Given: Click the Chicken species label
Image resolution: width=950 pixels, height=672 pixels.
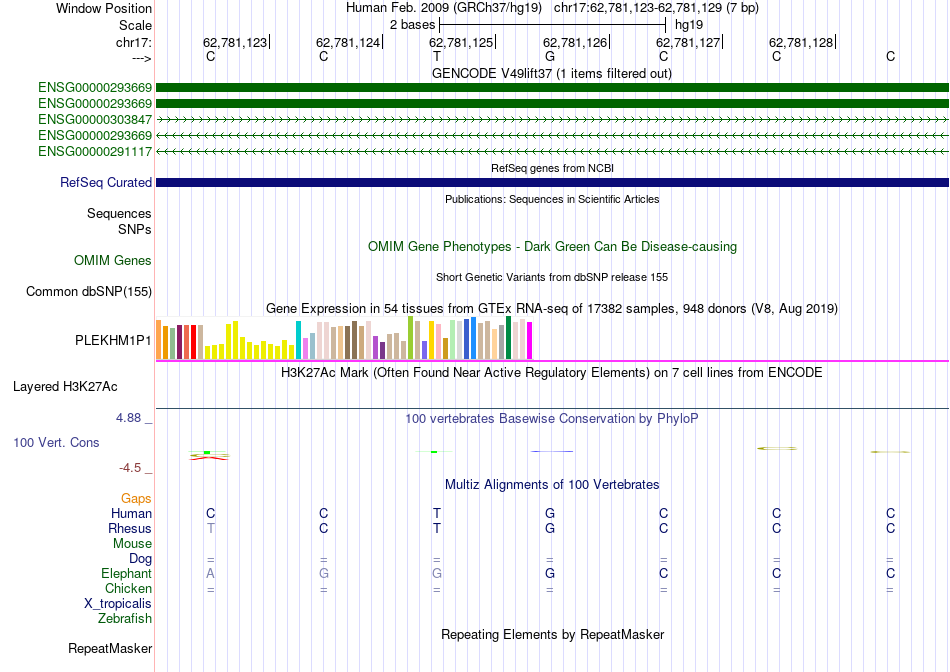Looking at the screenshot, I should (x=128, y=588).
